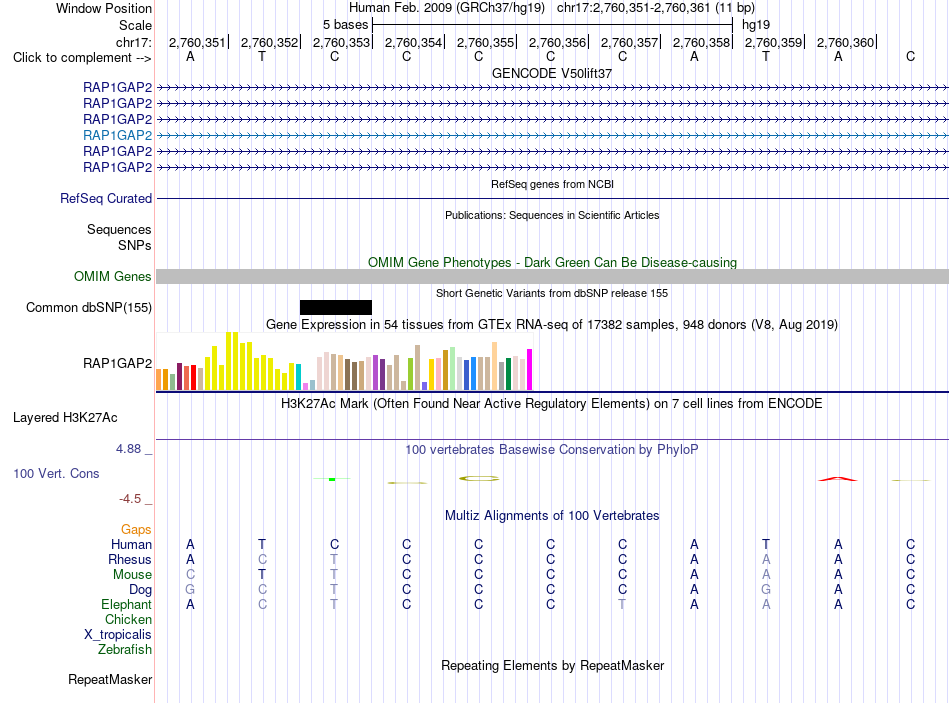Screen dimensions: 950x703
Task: Click the 4.88 PhyloP upper scale value
Action: click(128, 449)
